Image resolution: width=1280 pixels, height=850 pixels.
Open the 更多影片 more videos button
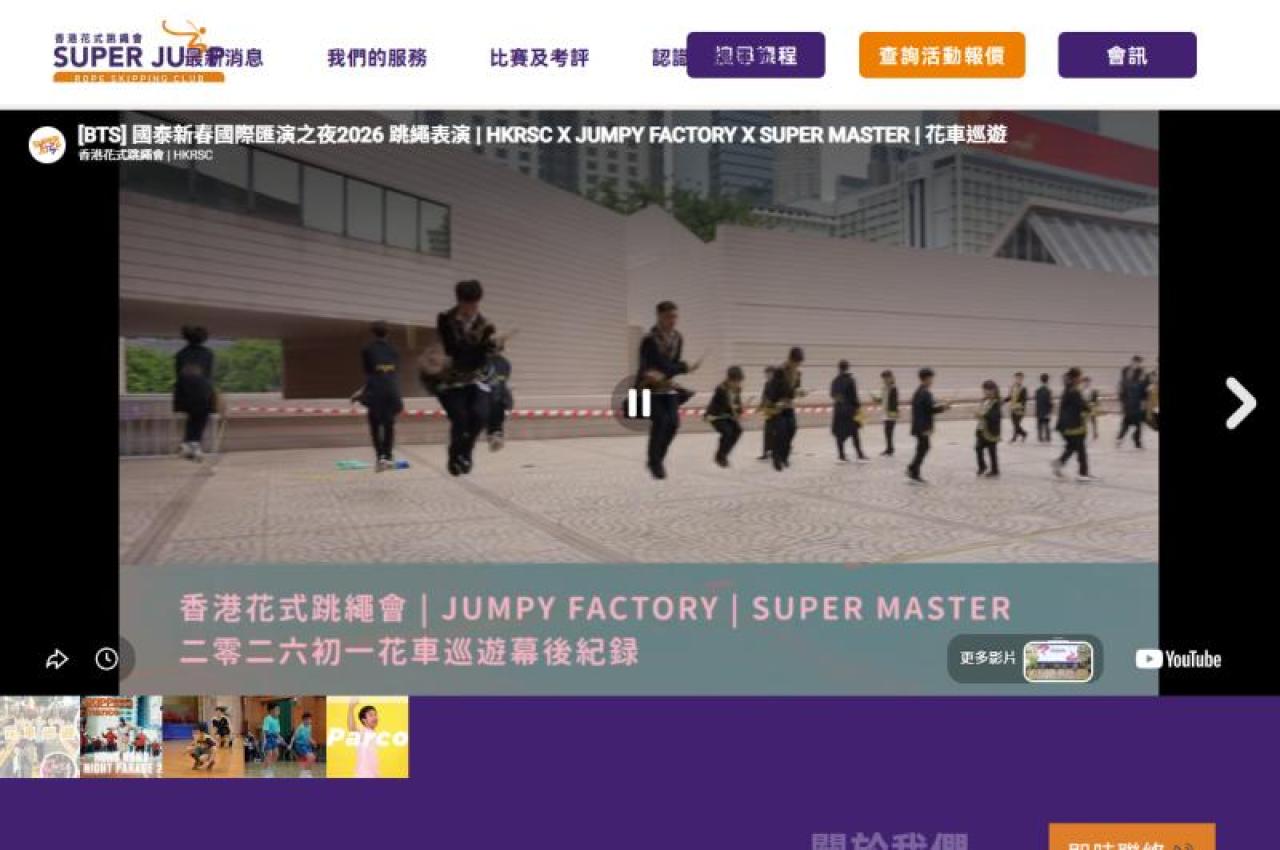click(1025, 659)
